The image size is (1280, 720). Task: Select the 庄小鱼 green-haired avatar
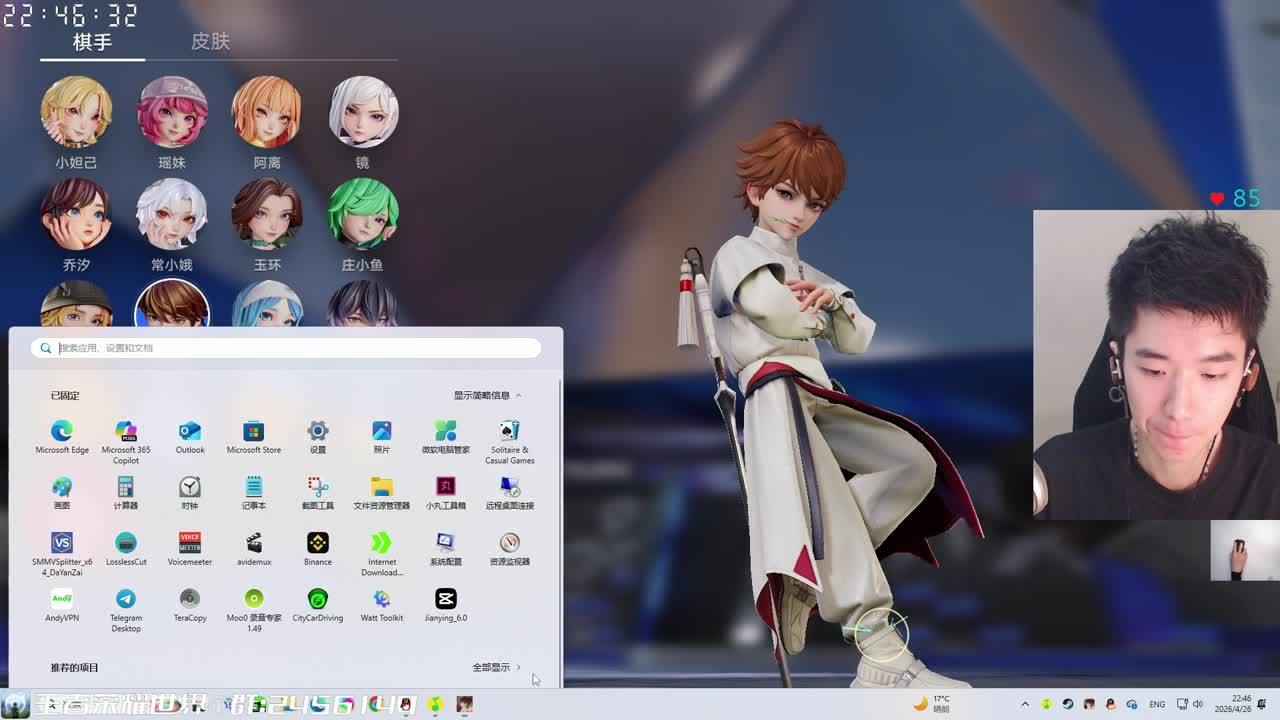(x=363, y=214)
